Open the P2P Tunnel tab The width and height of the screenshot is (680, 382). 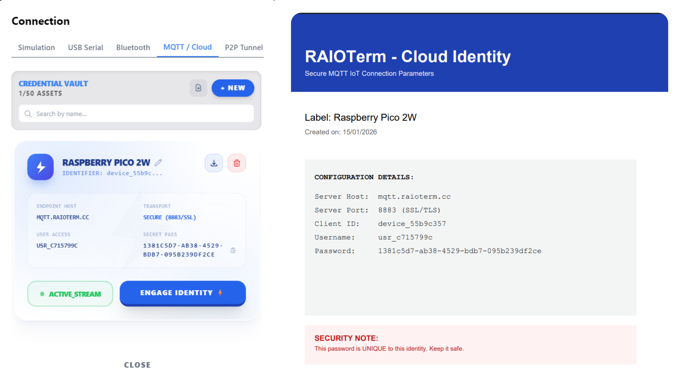click(x=244, y=47)
